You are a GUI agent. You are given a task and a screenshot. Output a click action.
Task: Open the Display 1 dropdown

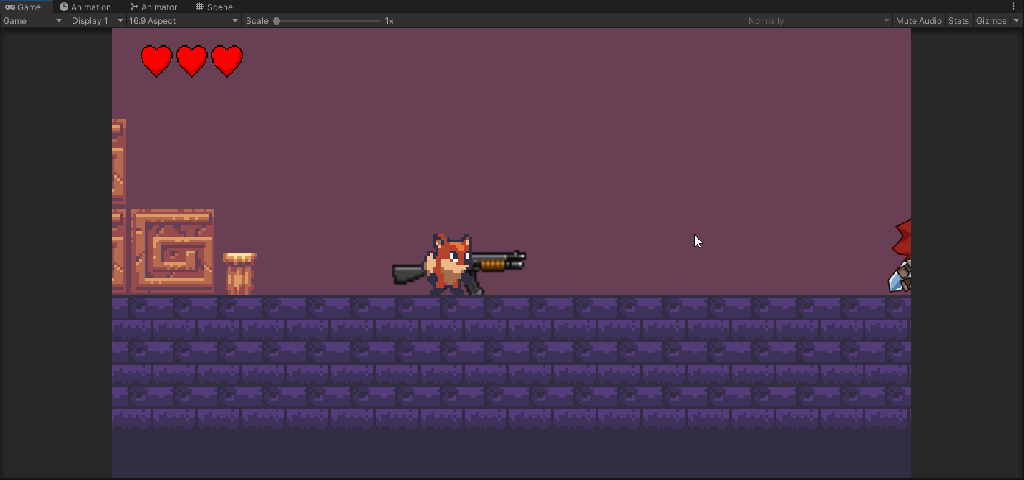pyautogui.click(x=96, y=21)
